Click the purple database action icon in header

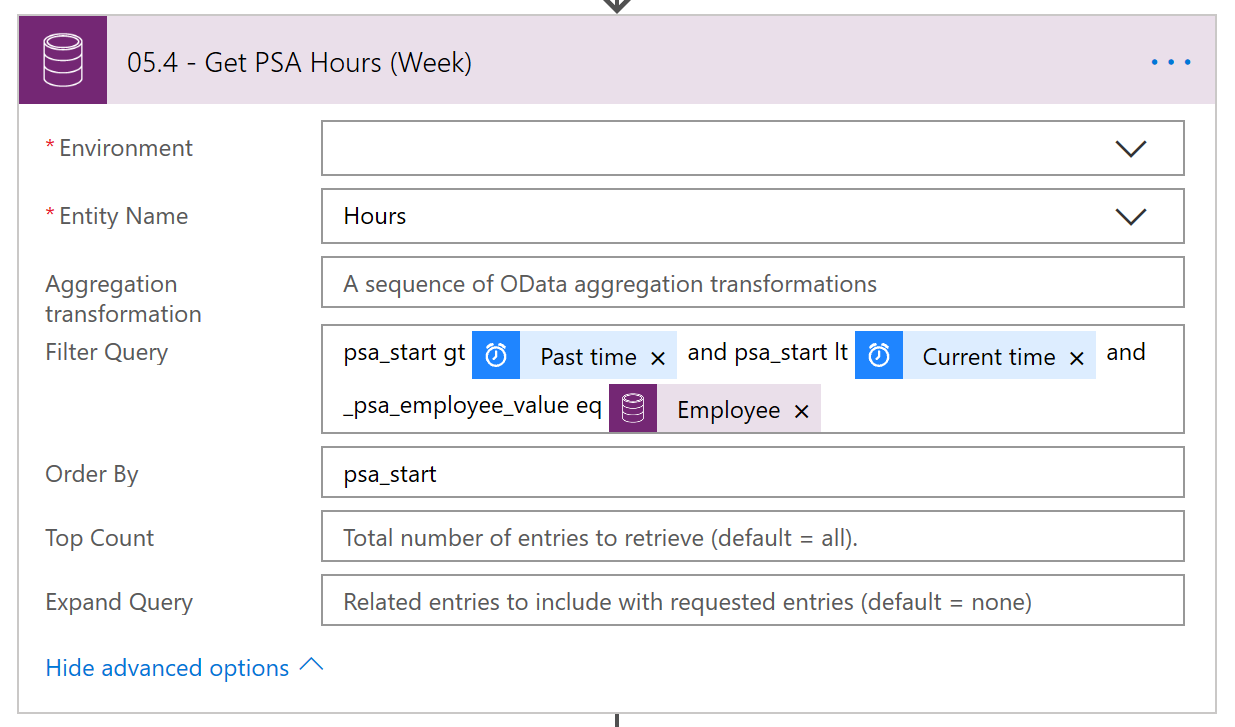[x=62, y=62]
